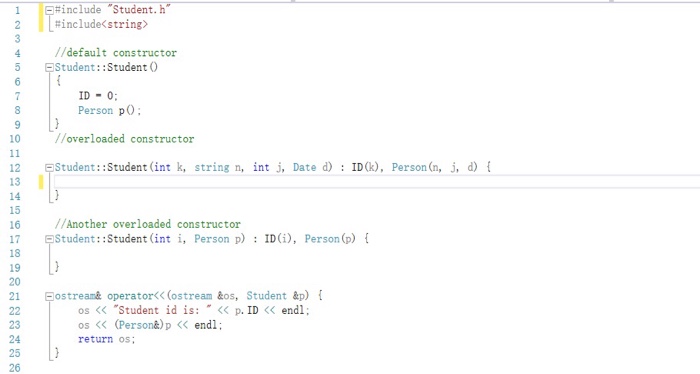The width and height of the screenshot is (700, 374).
Task: Click the comment "//Another overloaded constructor"
Action: click(x=148, y=224)
